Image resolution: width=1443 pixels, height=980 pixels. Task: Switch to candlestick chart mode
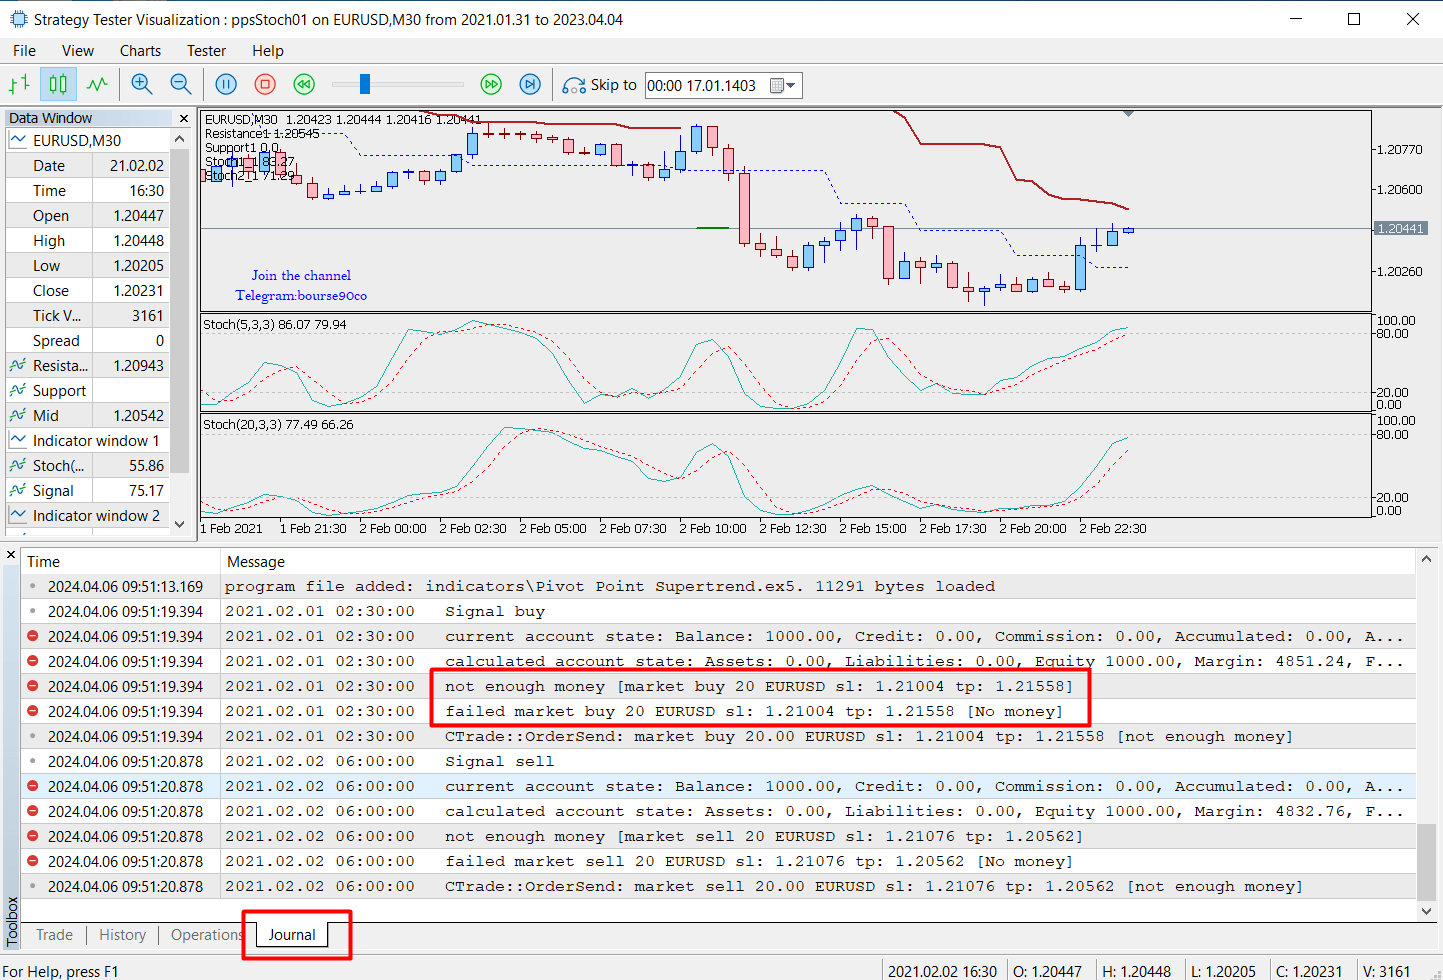pos(58,85)
